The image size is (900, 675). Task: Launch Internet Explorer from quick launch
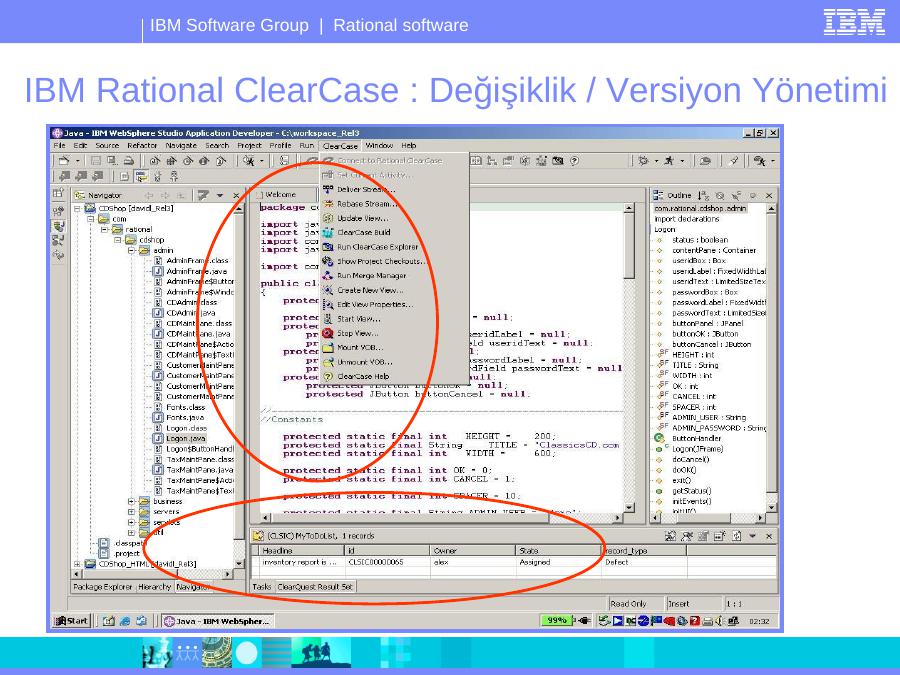[125, 620]
